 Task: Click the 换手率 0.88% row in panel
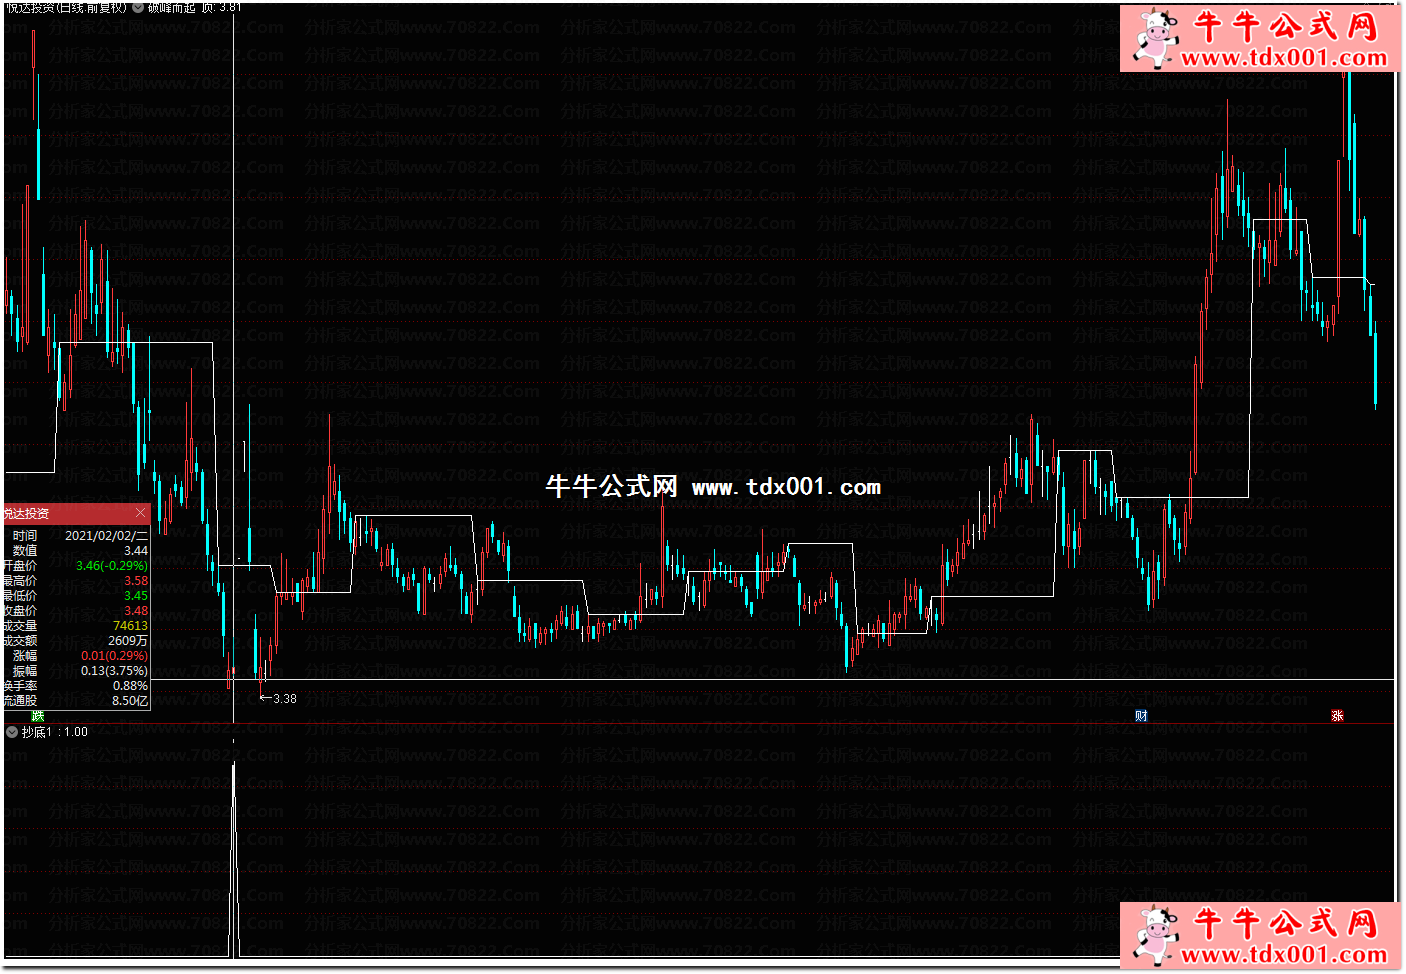click(x=130, y=686)
